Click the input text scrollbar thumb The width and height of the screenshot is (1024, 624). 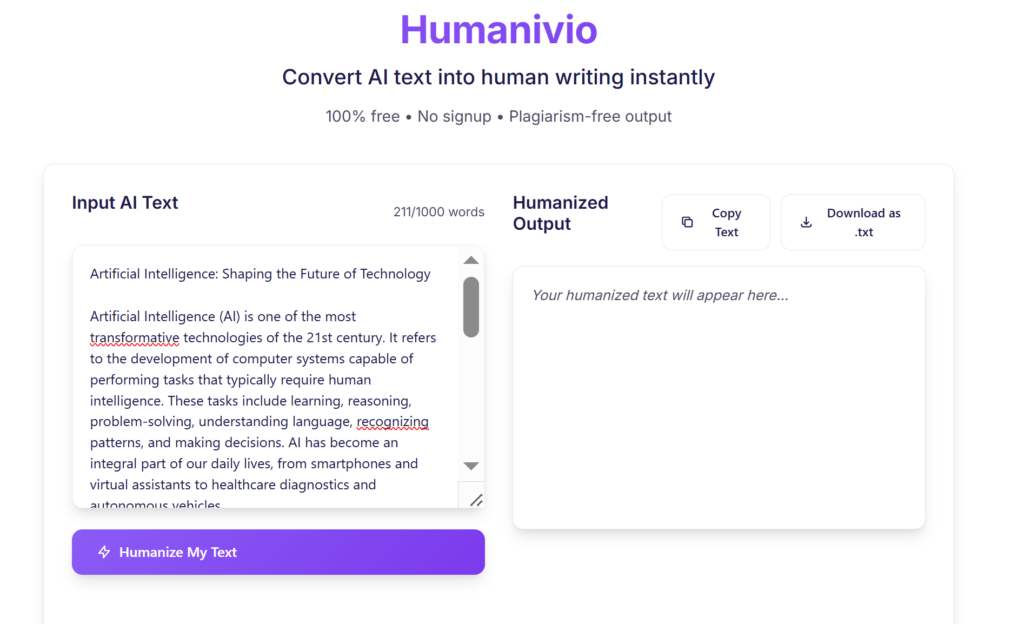[471, 306]
